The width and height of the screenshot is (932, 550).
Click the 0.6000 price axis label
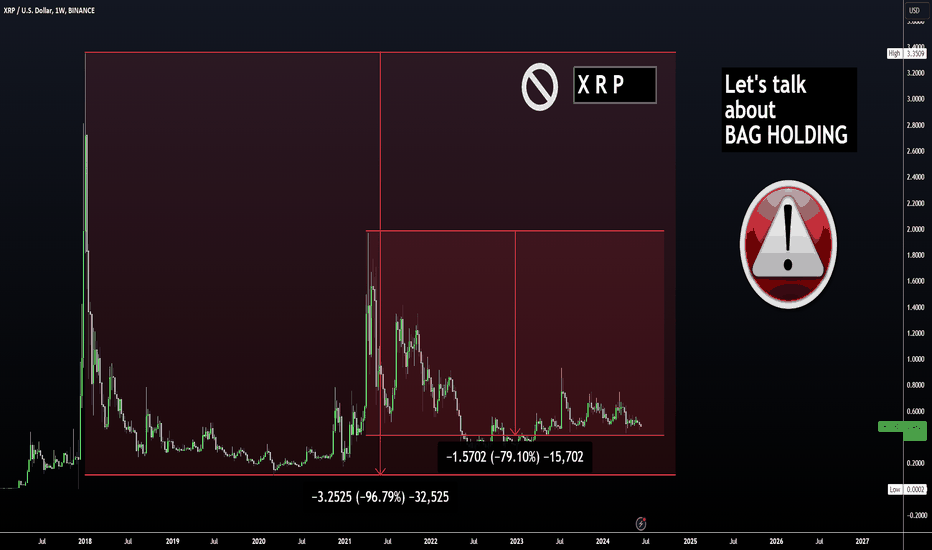coord(915,411)
